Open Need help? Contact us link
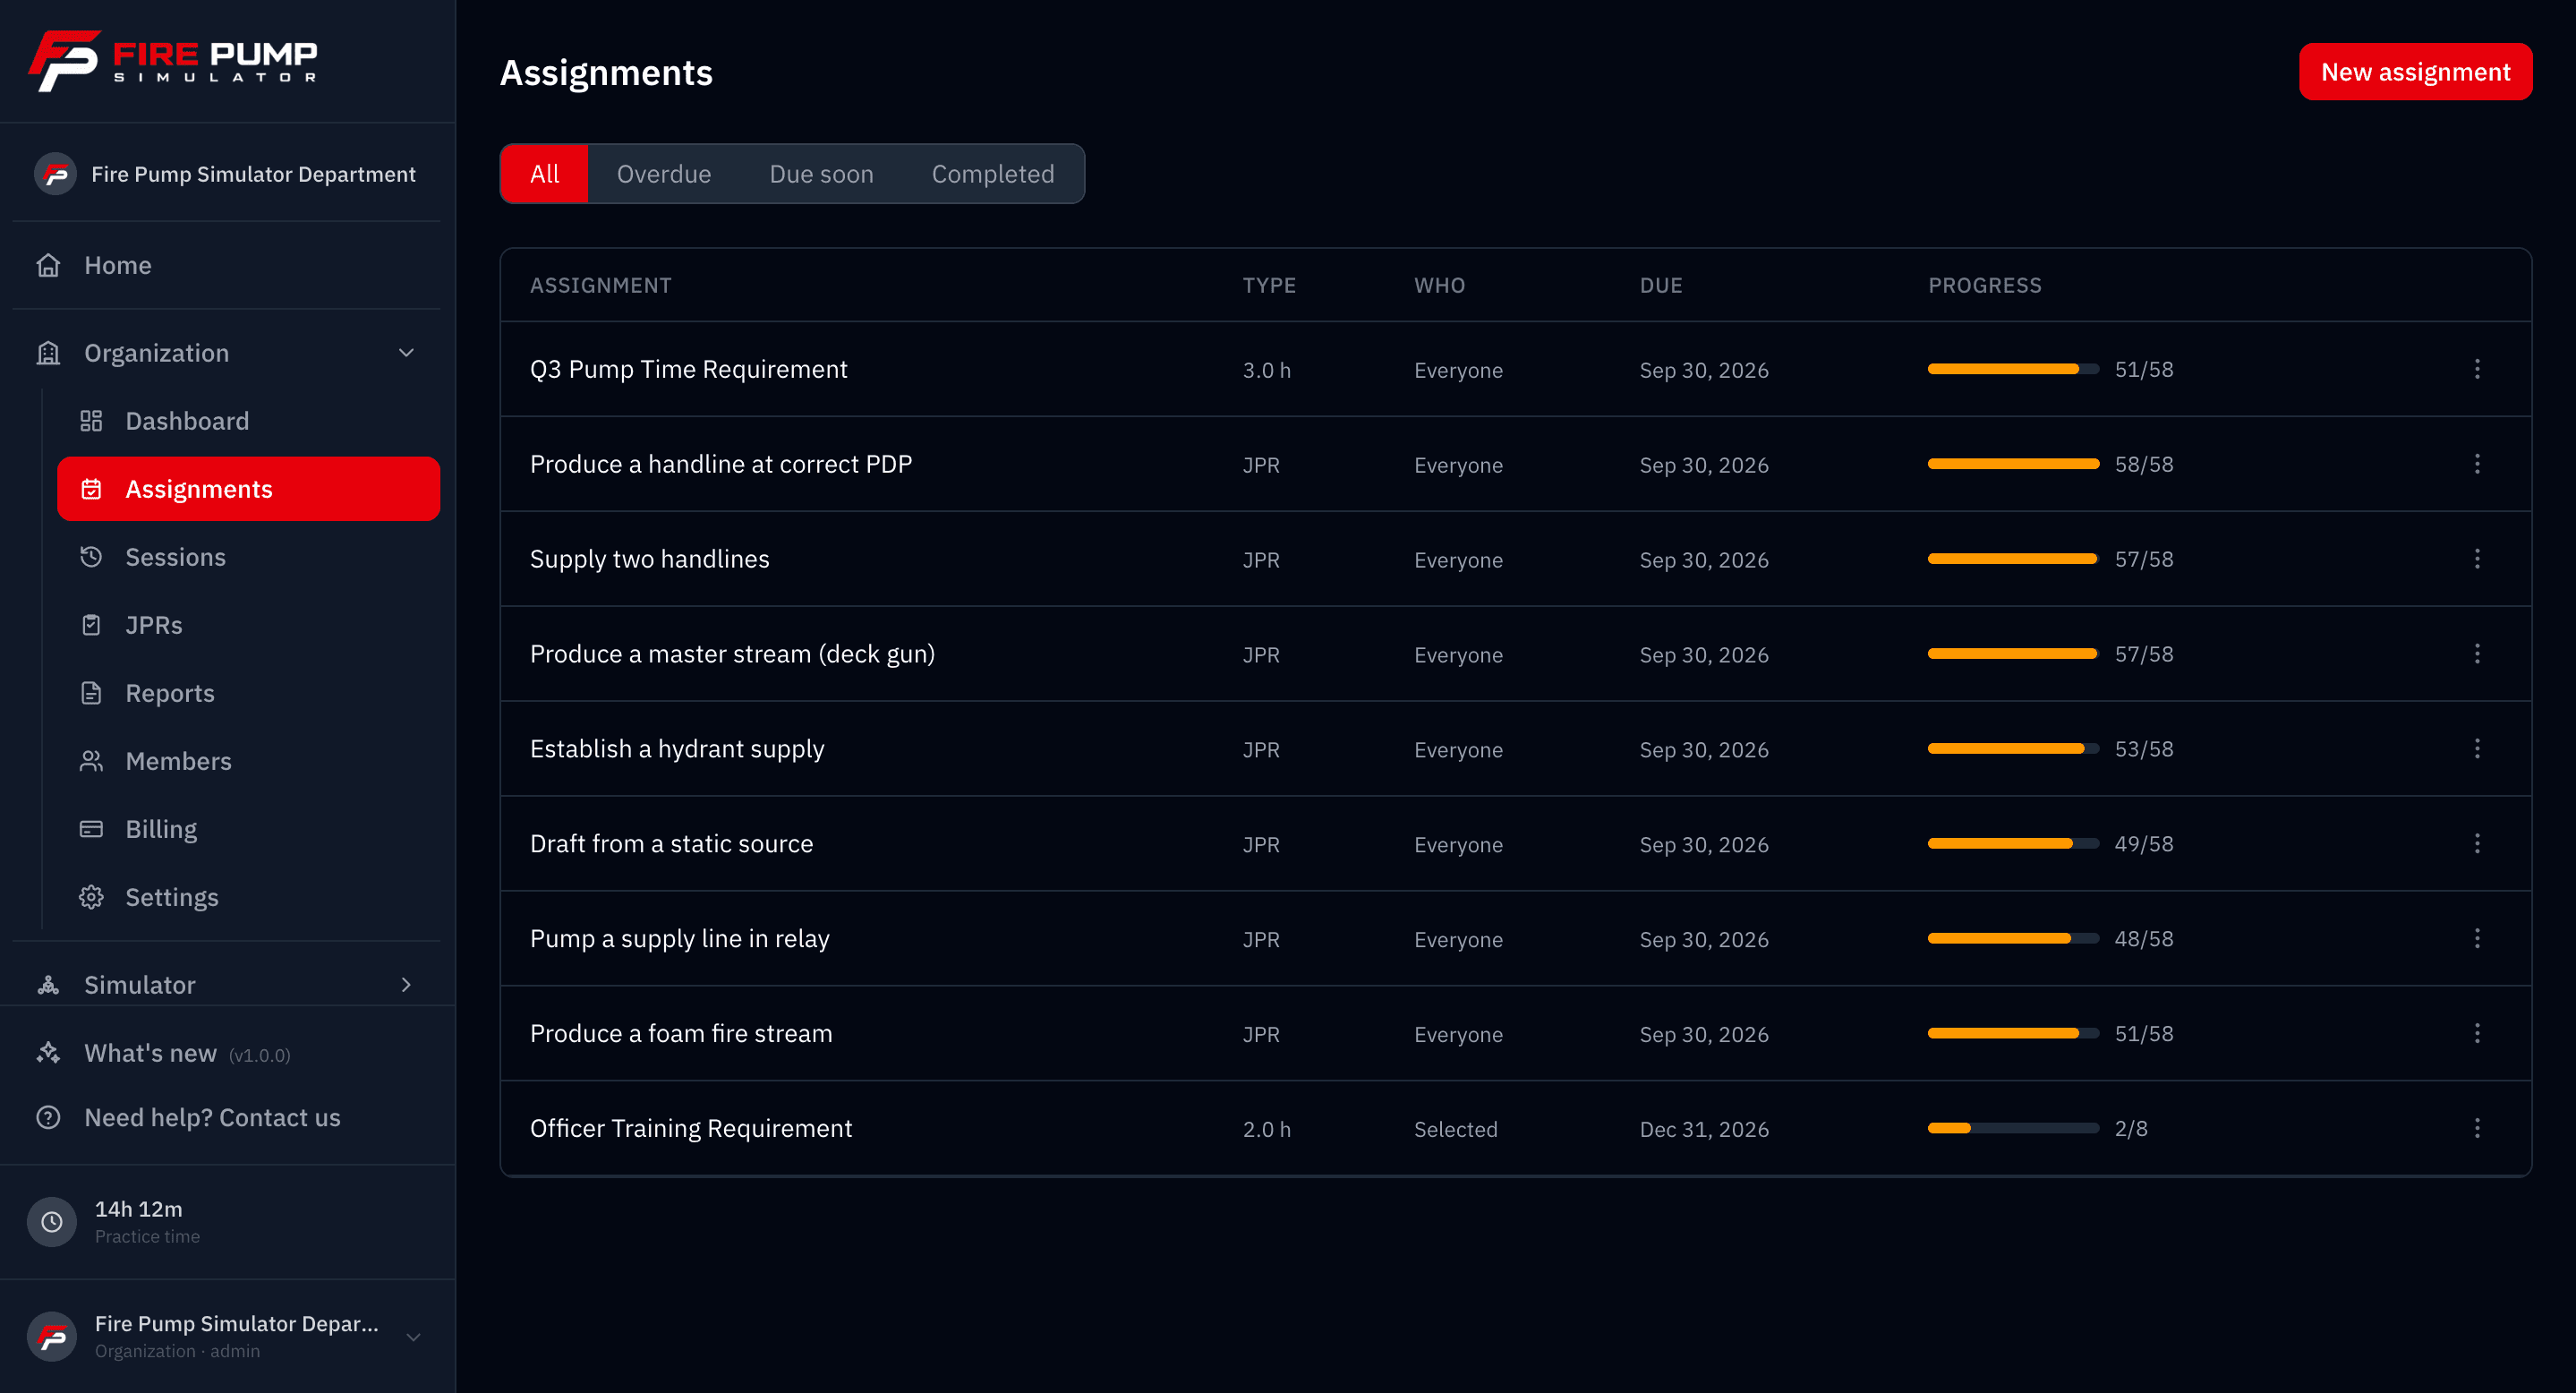 click(212, 1117)
